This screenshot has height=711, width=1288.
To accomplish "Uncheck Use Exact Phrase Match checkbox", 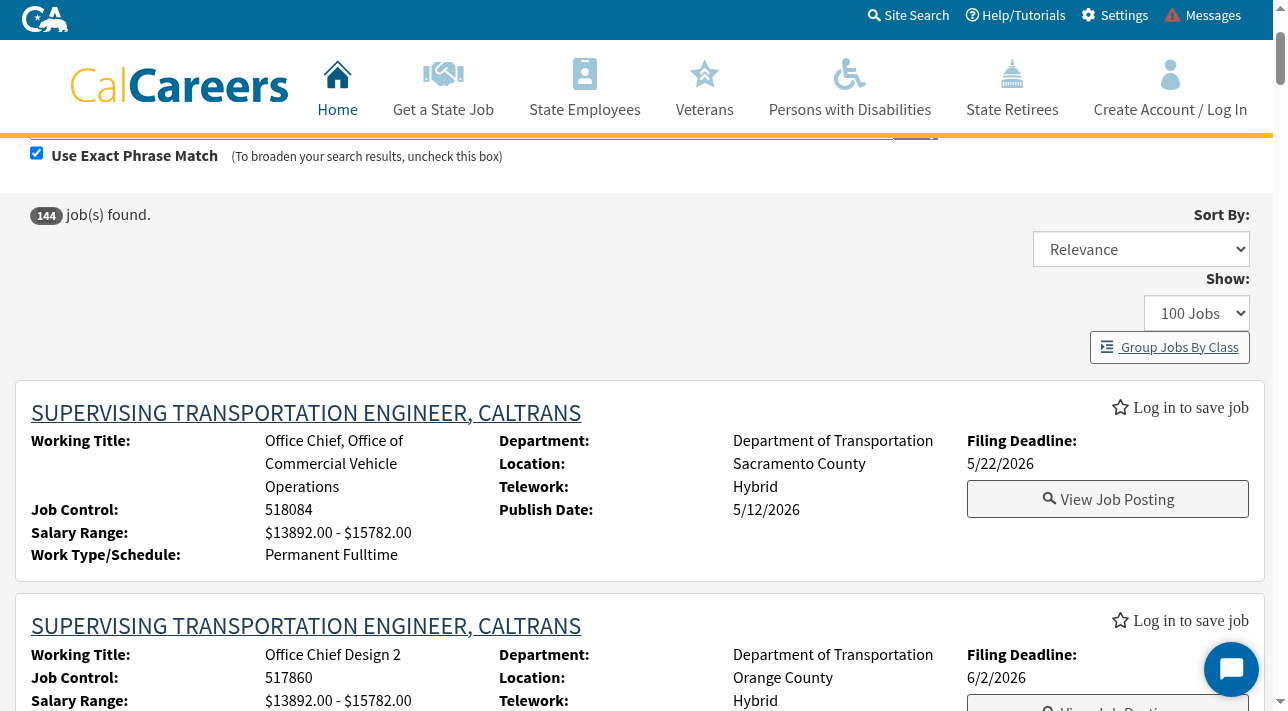I will pos(37,153).
